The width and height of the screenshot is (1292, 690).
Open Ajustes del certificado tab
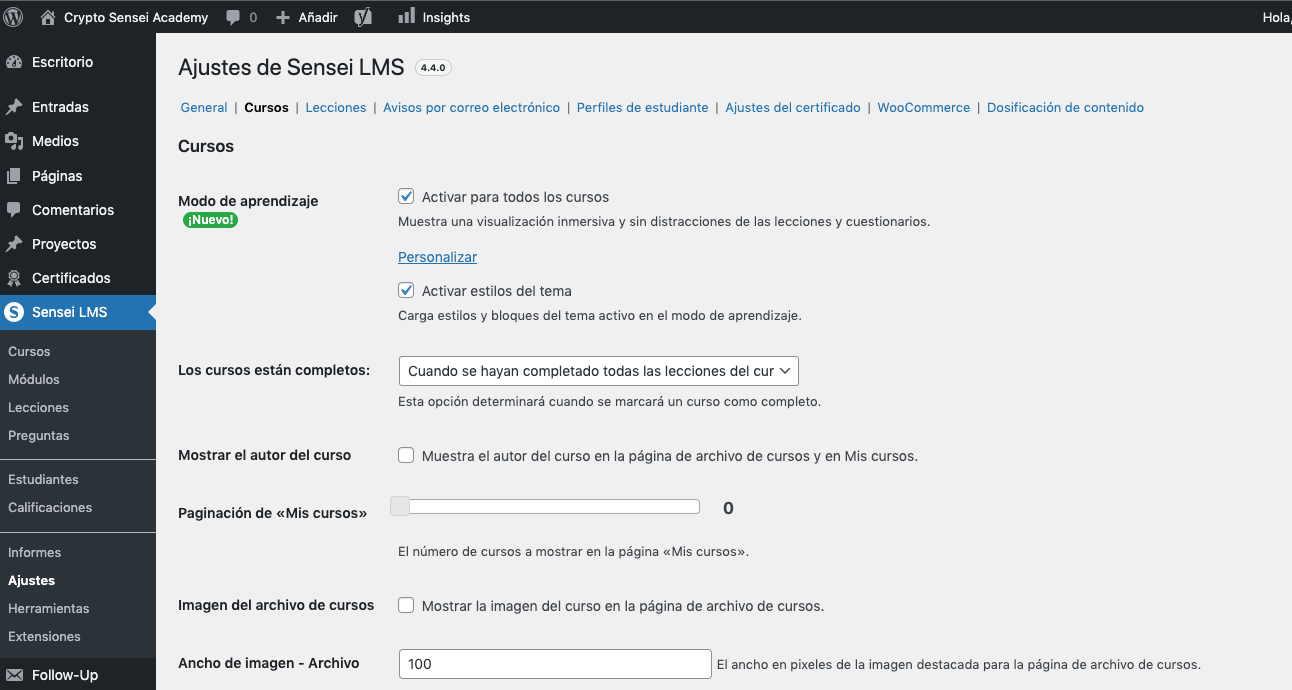793,107
